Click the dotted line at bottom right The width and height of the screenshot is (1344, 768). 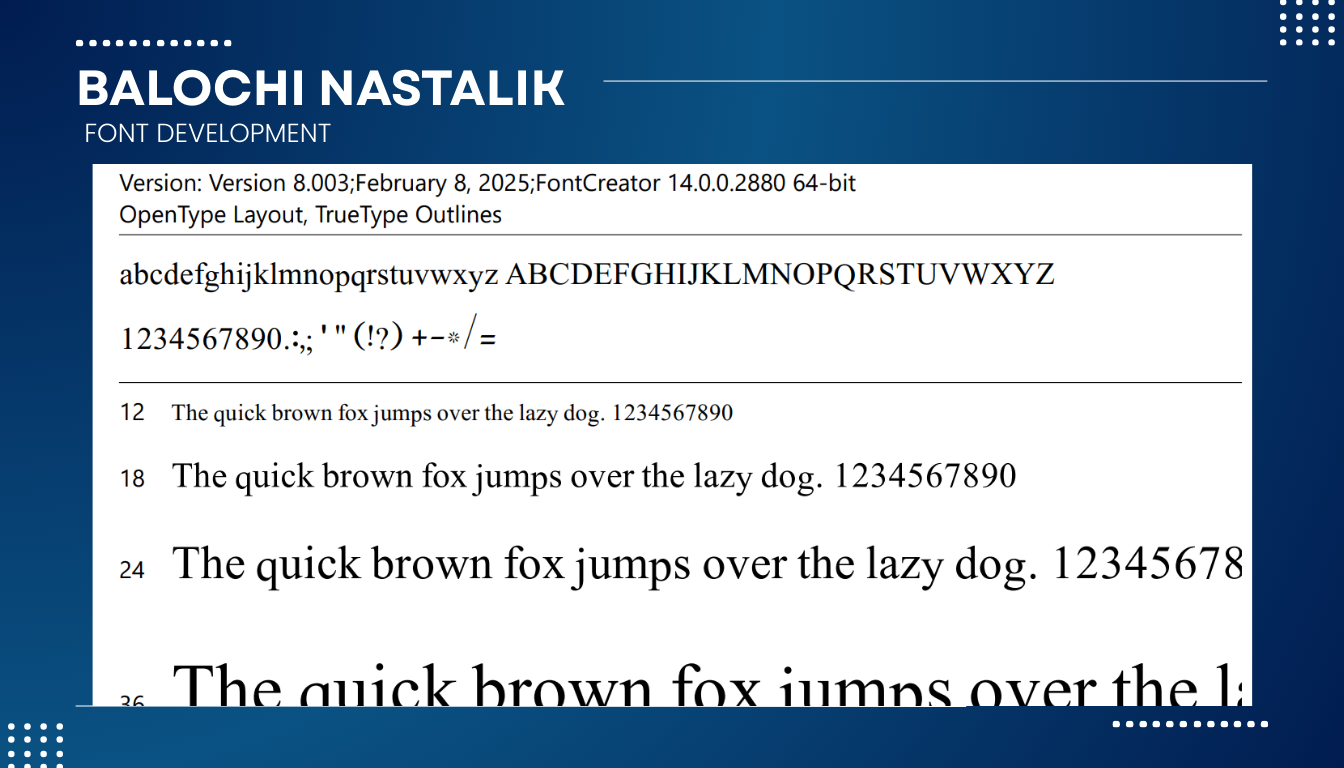pyautogui.click(x=1190, y=723)
